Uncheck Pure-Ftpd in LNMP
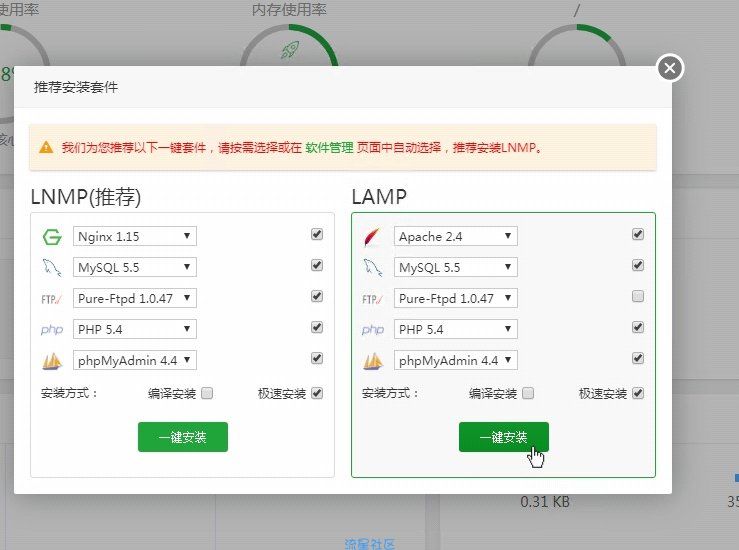This screenshot has height=550, width=739. pos(317,296)
